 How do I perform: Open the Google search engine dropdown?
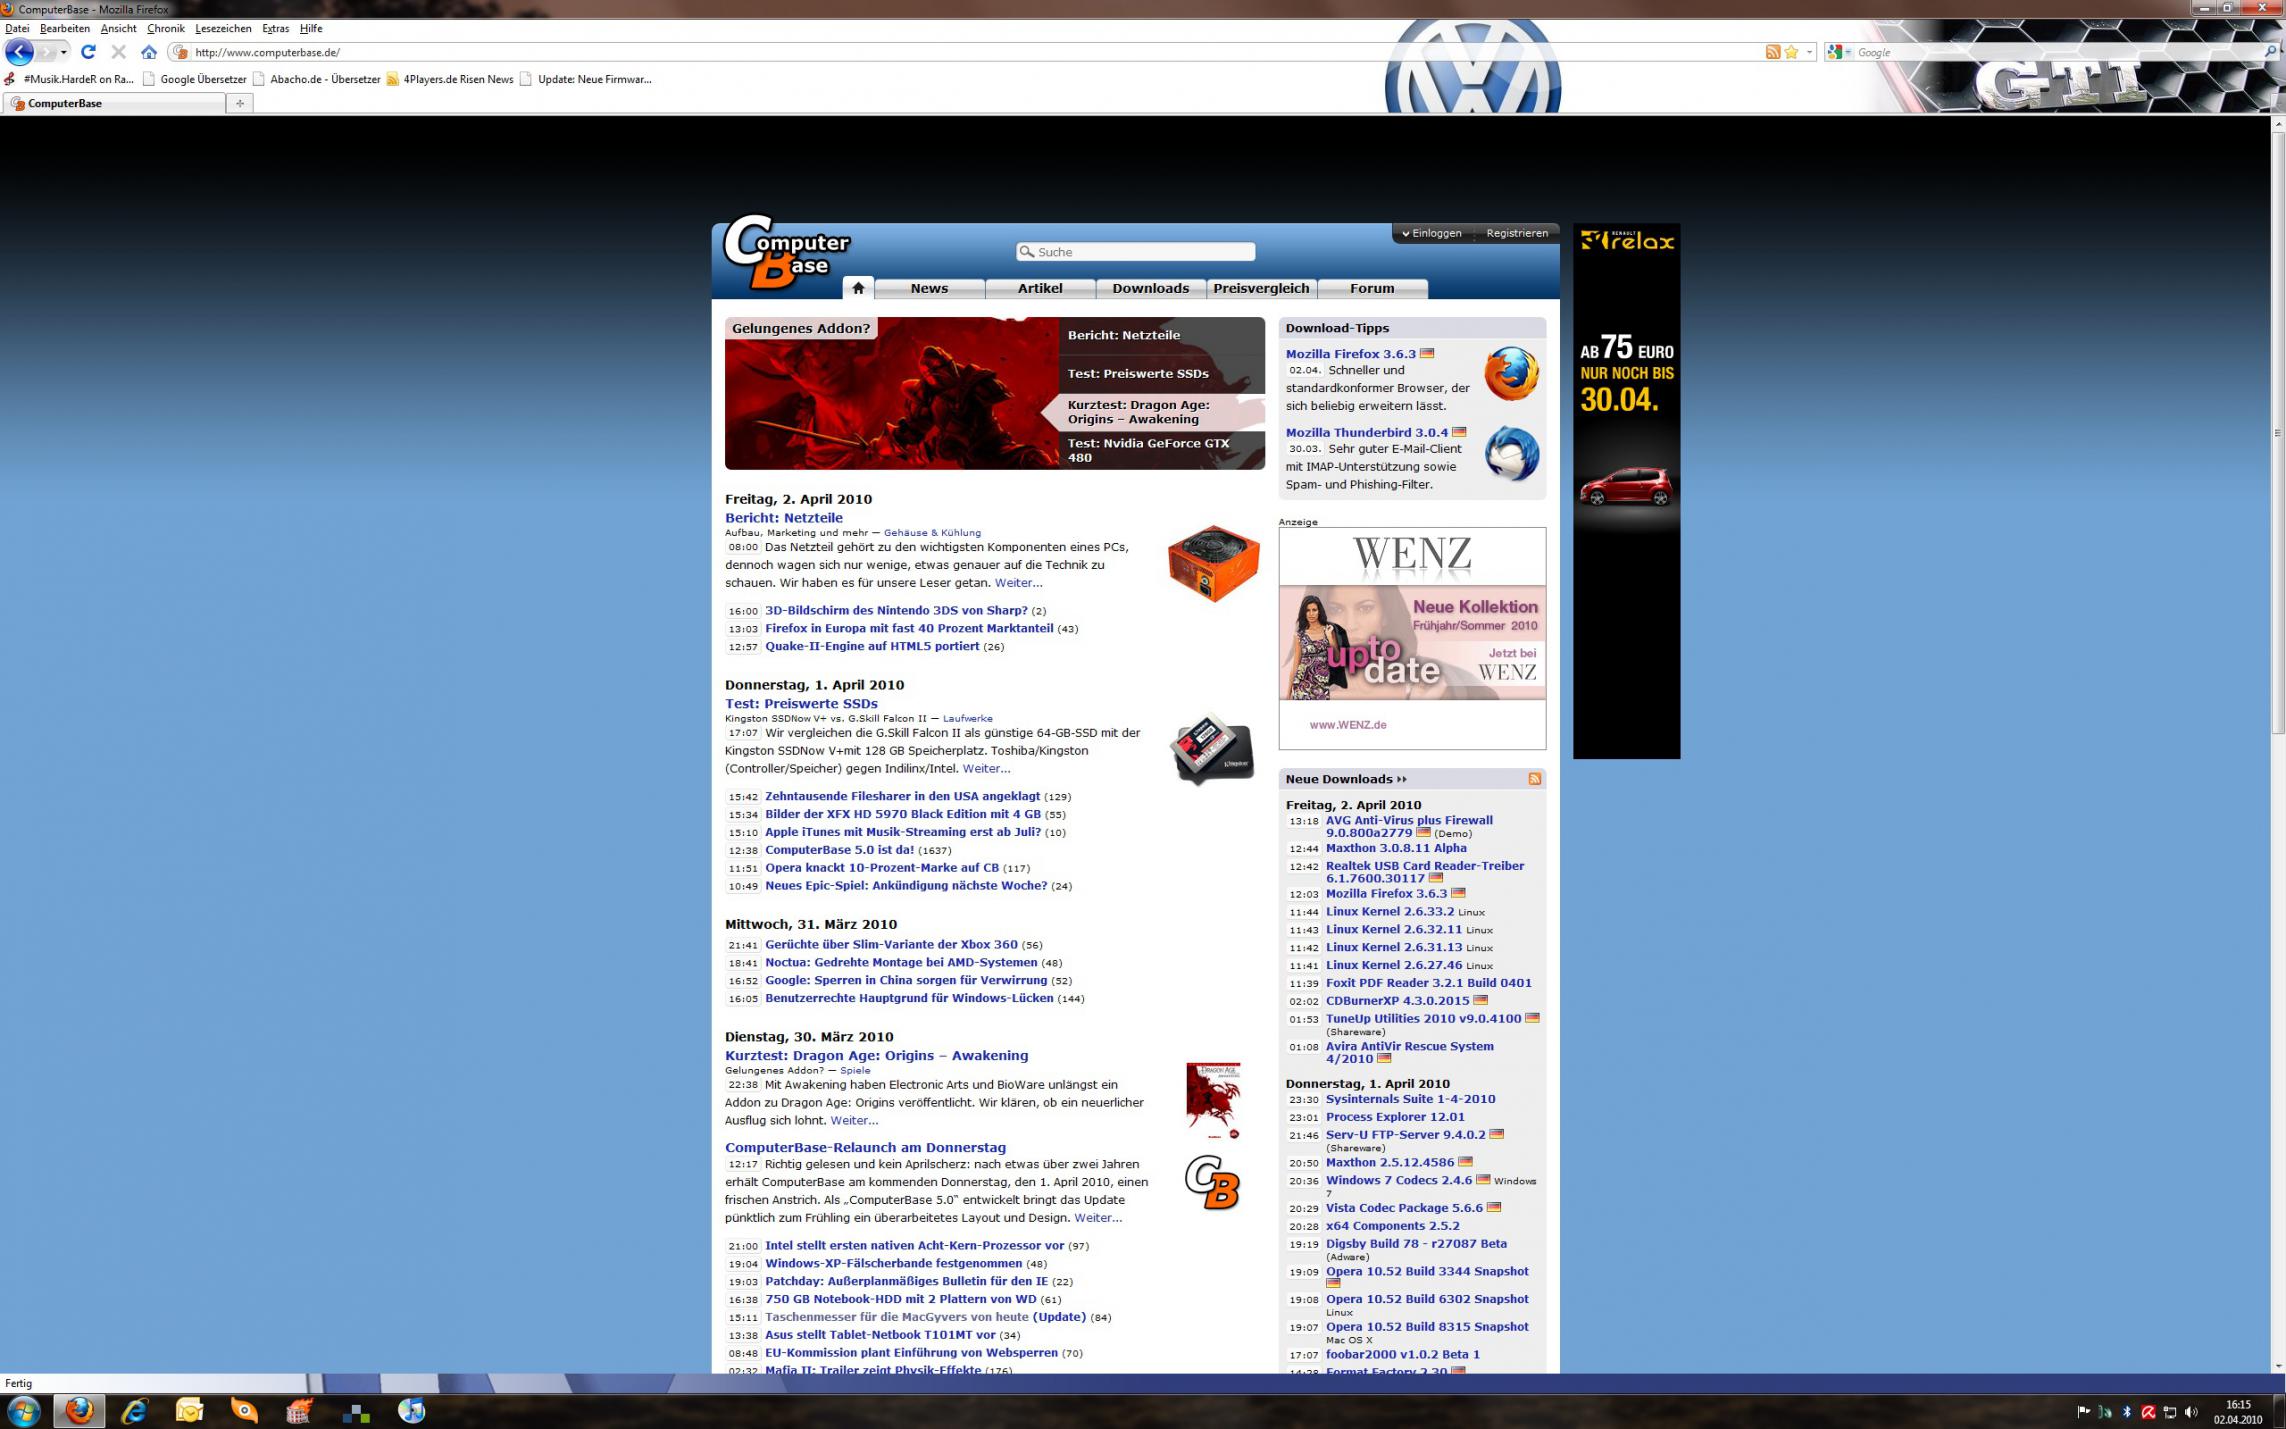click(x=1839, y=52)
